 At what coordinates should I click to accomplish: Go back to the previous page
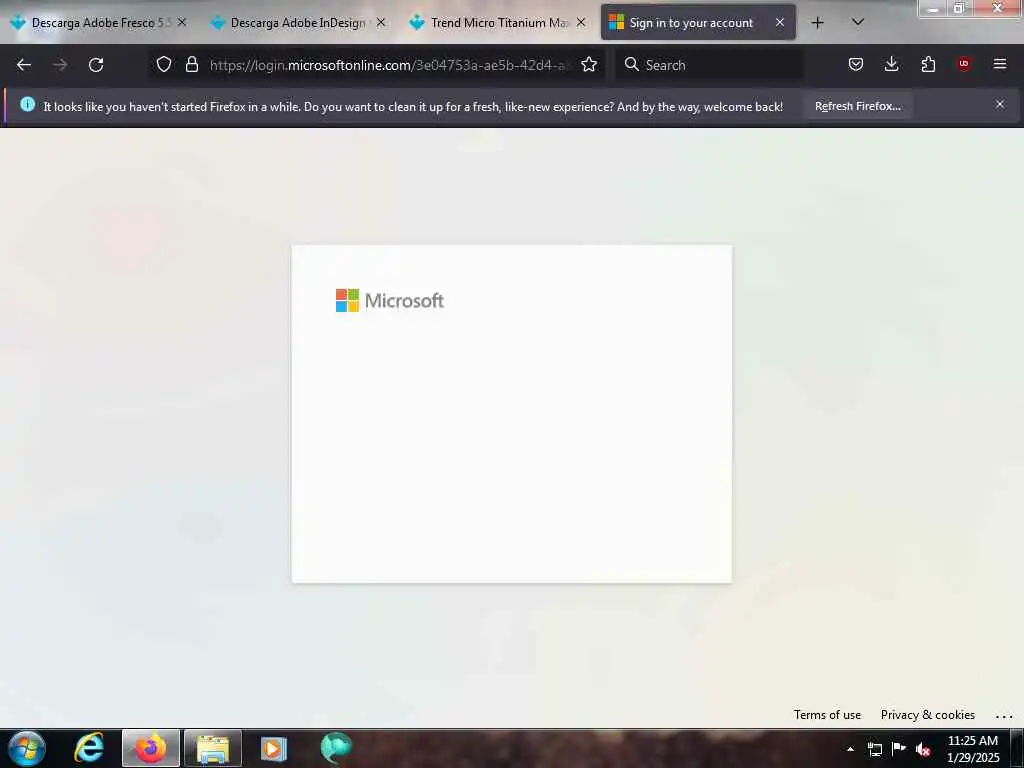point(24,65)
